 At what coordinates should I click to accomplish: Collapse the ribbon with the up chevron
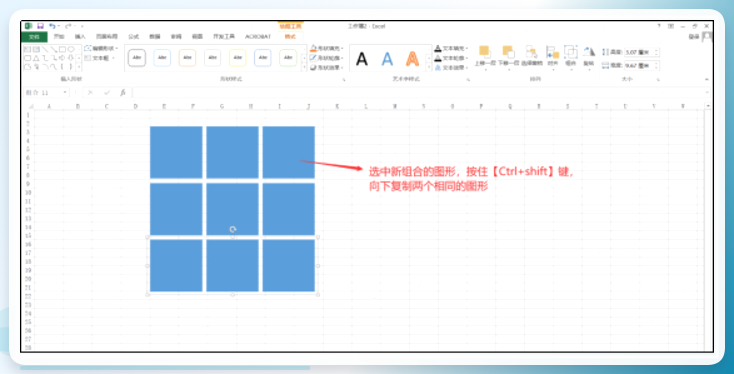(707, 79)
